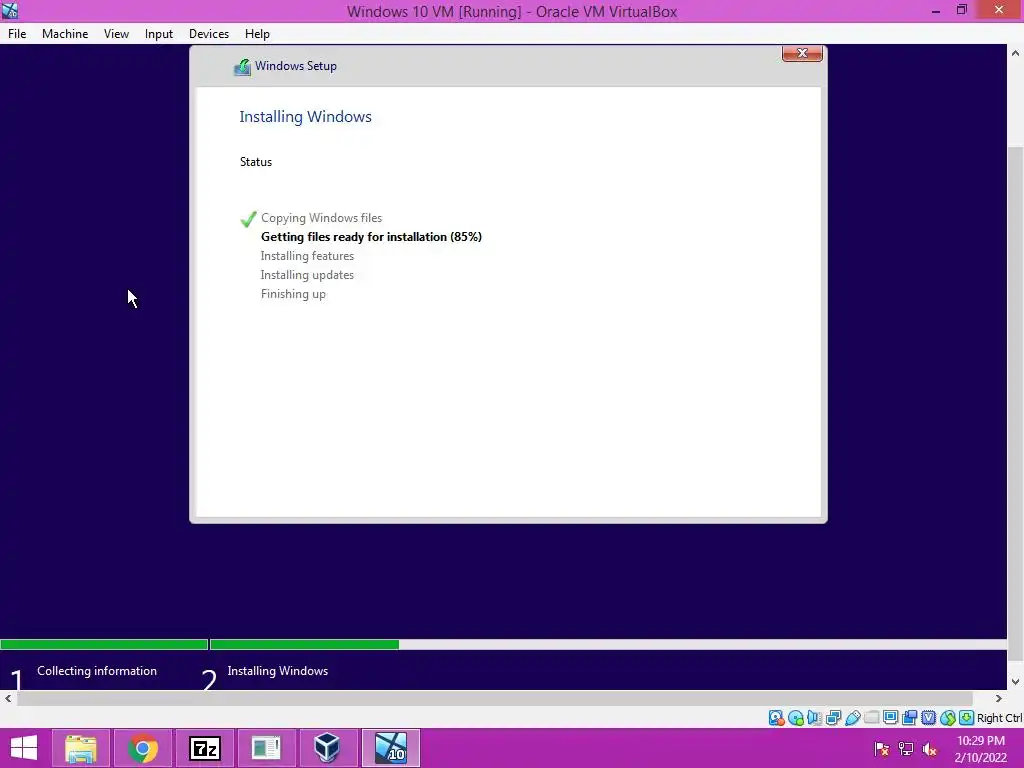Click the muted volume tray icon
This screenshot has width=1024, height=768.
tap(930, 749)
